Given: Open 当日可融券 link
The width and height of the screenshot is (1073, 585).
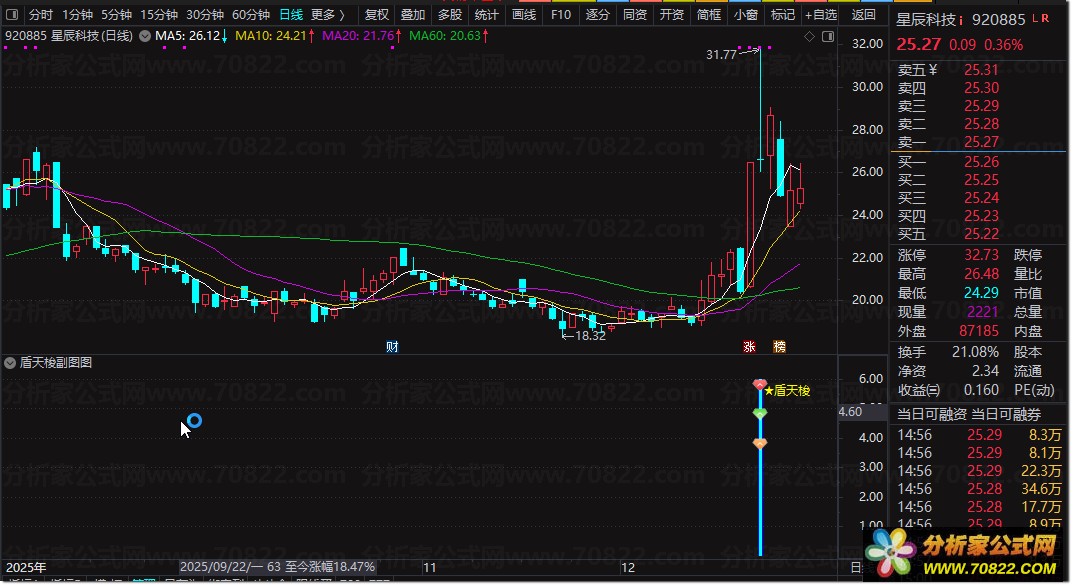Looking at the screenshot, I should [1006, 415].
